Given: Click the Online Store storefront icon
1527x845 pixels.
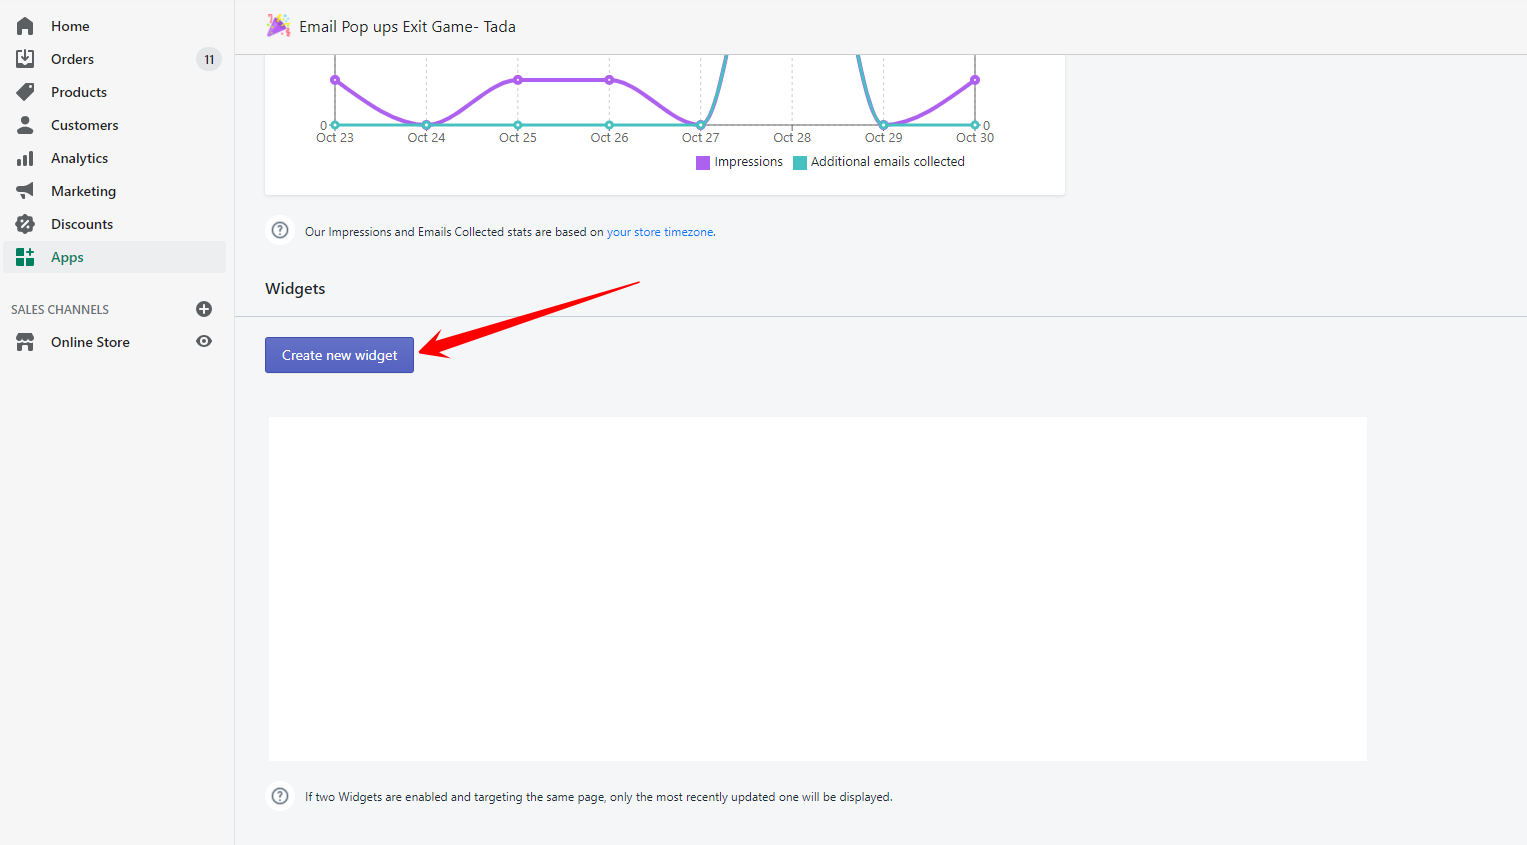Looking at the screenshot, I should pos(25,342).
